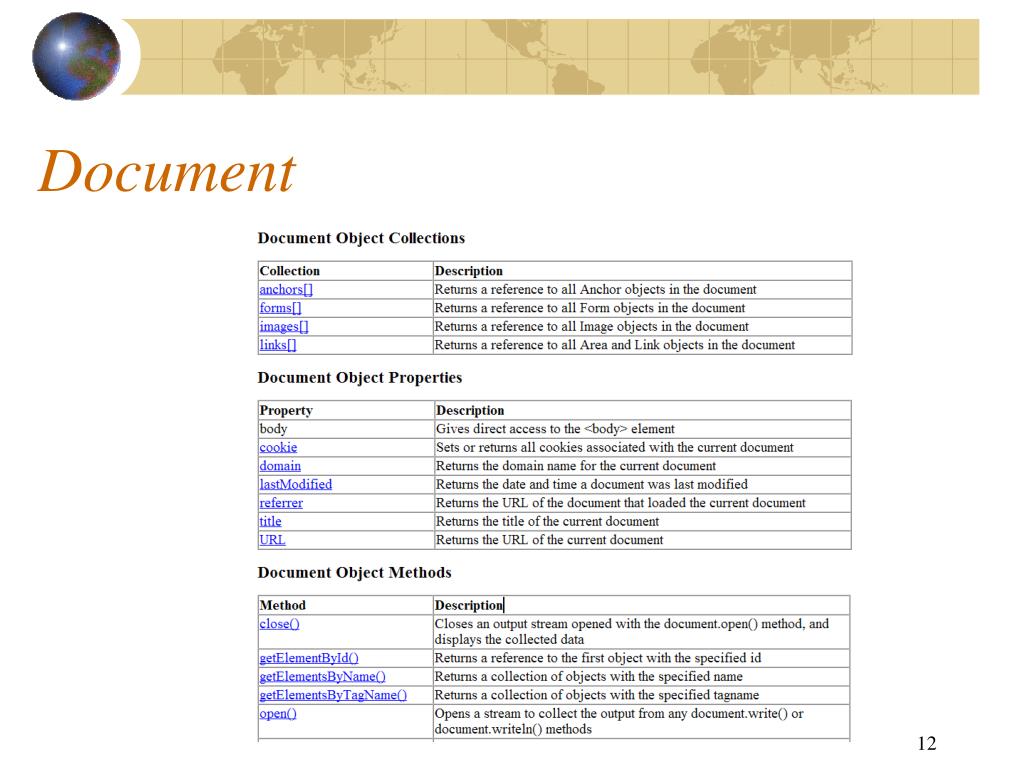Follow the referrer property link
This screenshot has width=1024, height=768.
281,503
